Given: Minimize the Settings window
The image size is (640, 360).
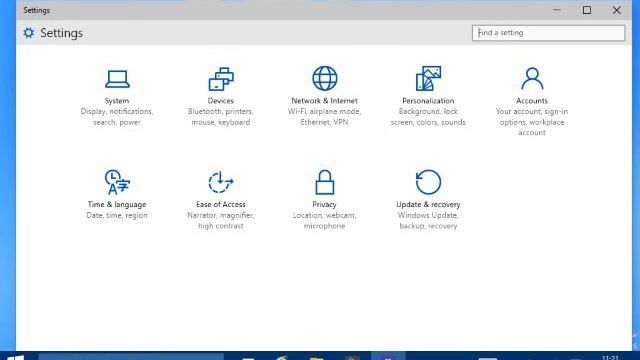Looking at the screenshot, I should 557,10.
